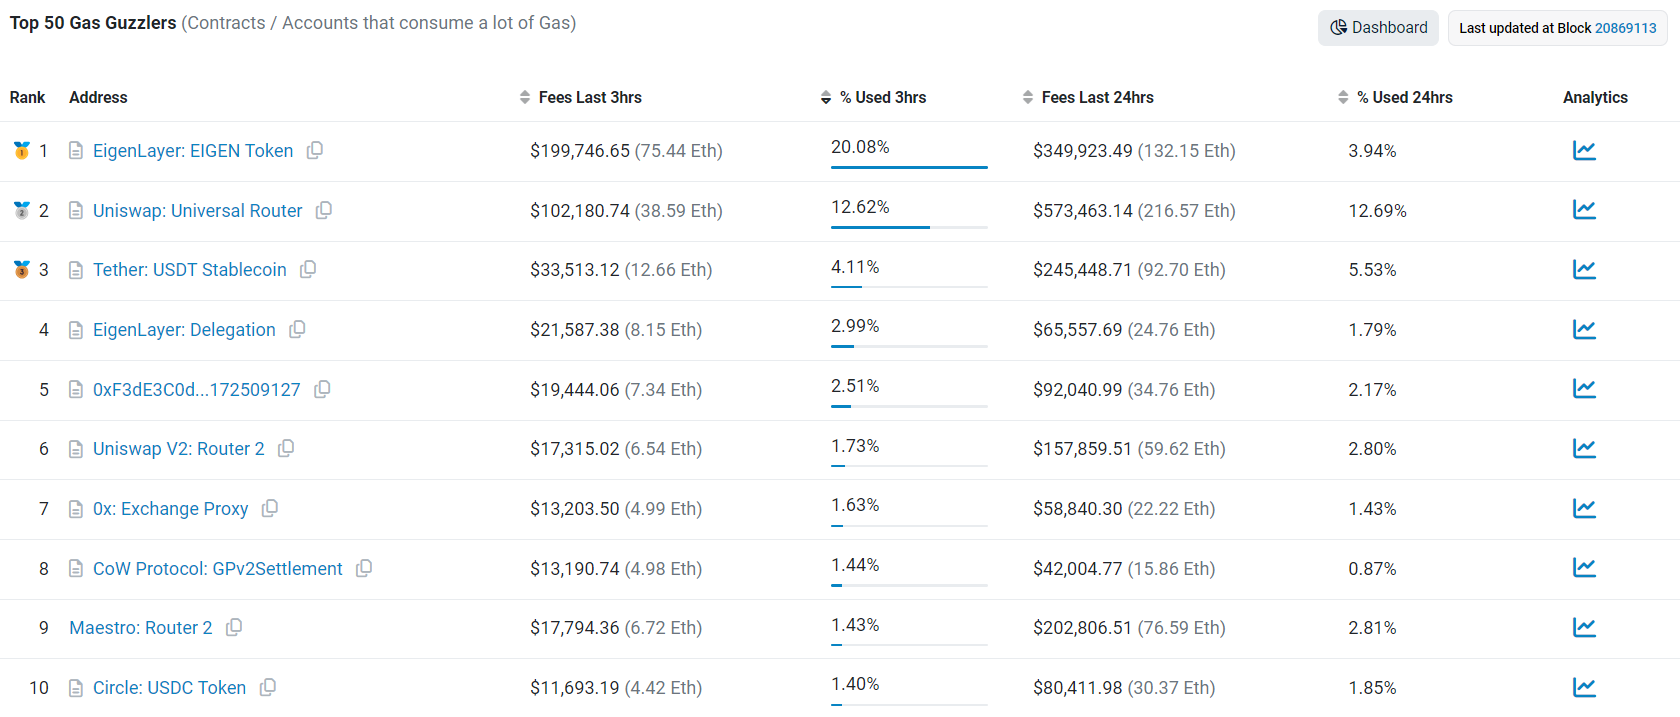Copy 0xF3dE3C0d...172509127 address

click(322, 389)
